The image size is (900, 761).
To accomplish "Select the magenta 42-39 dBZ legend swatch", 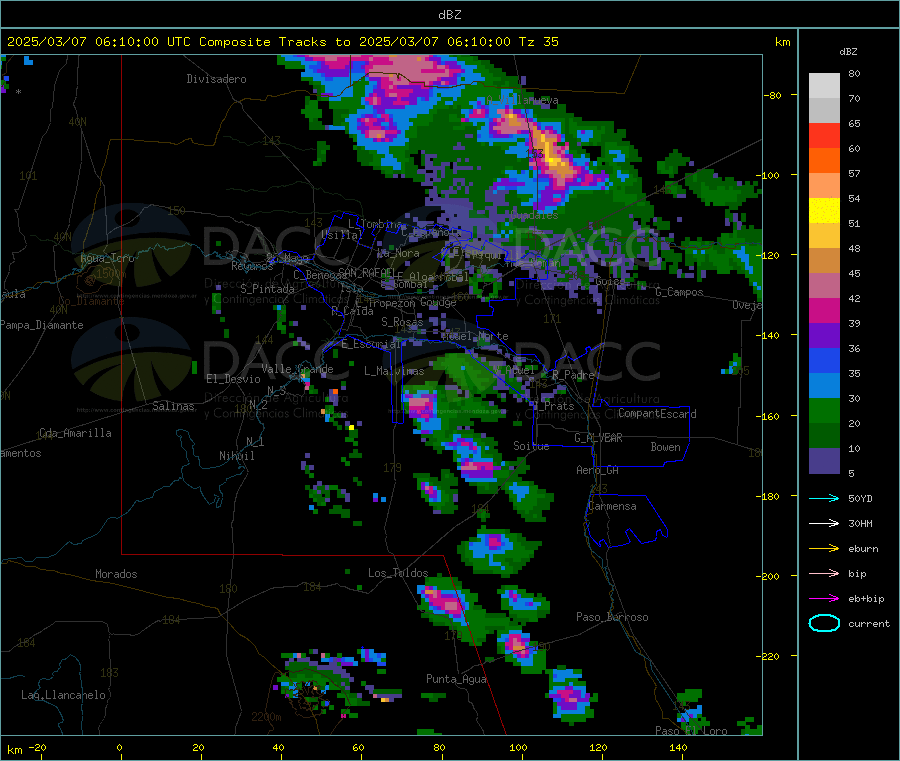I will tap(824, 310).
